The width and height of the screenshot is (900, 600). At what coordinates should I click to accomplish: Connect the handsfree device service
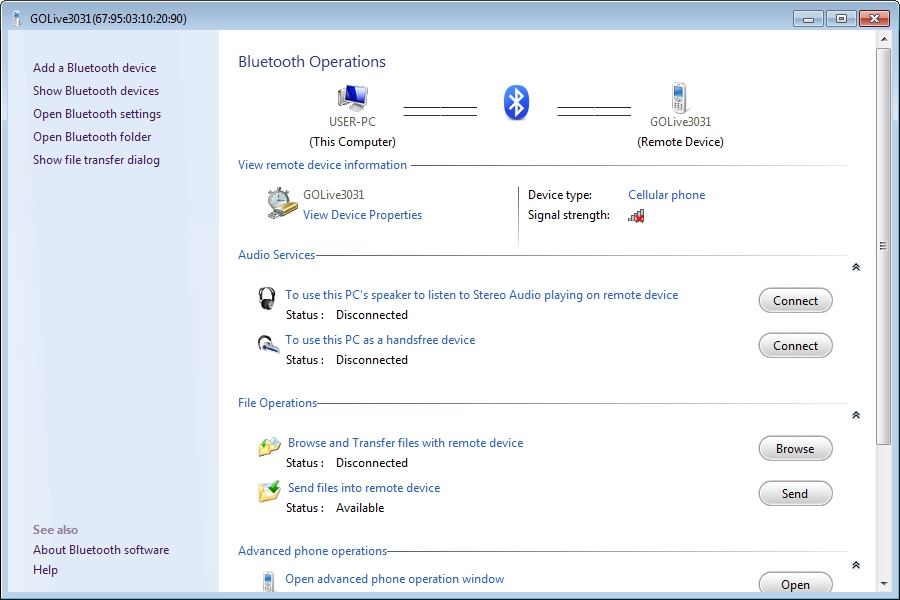[795, 346]
